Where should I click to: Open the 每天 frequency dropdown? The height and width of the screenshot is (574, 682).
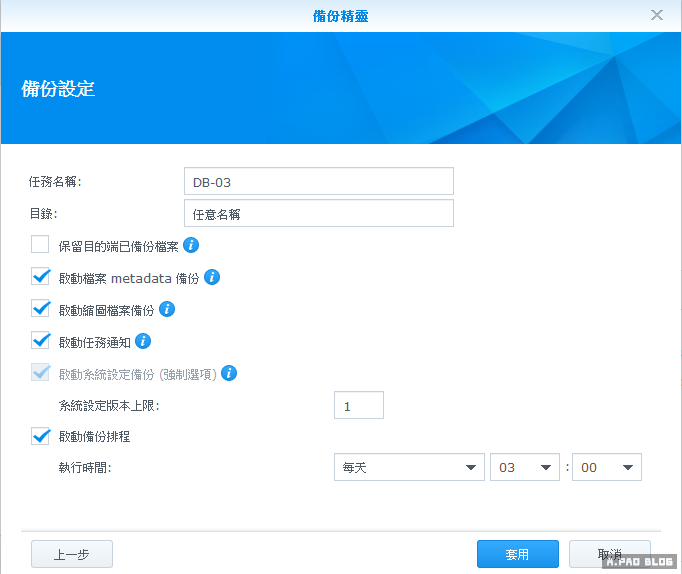point(408,468)
